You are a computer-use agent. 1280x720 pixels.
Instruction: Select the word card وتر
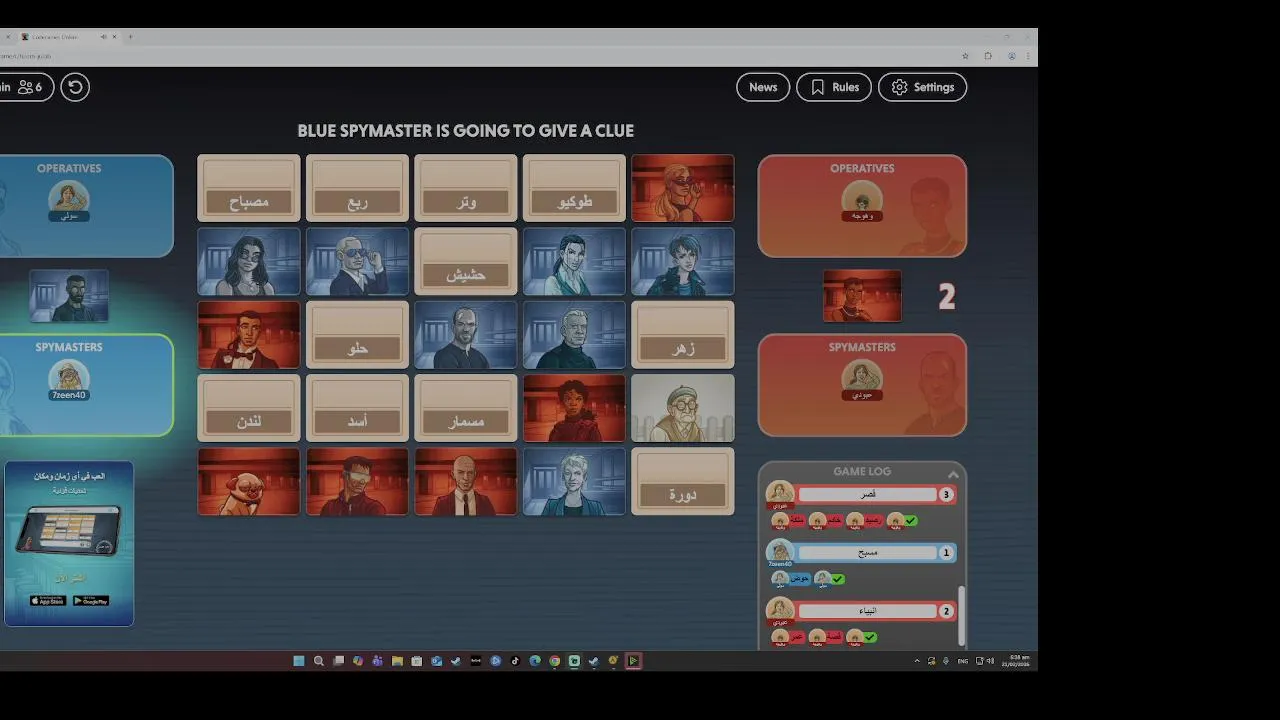[x=466, y=188]
